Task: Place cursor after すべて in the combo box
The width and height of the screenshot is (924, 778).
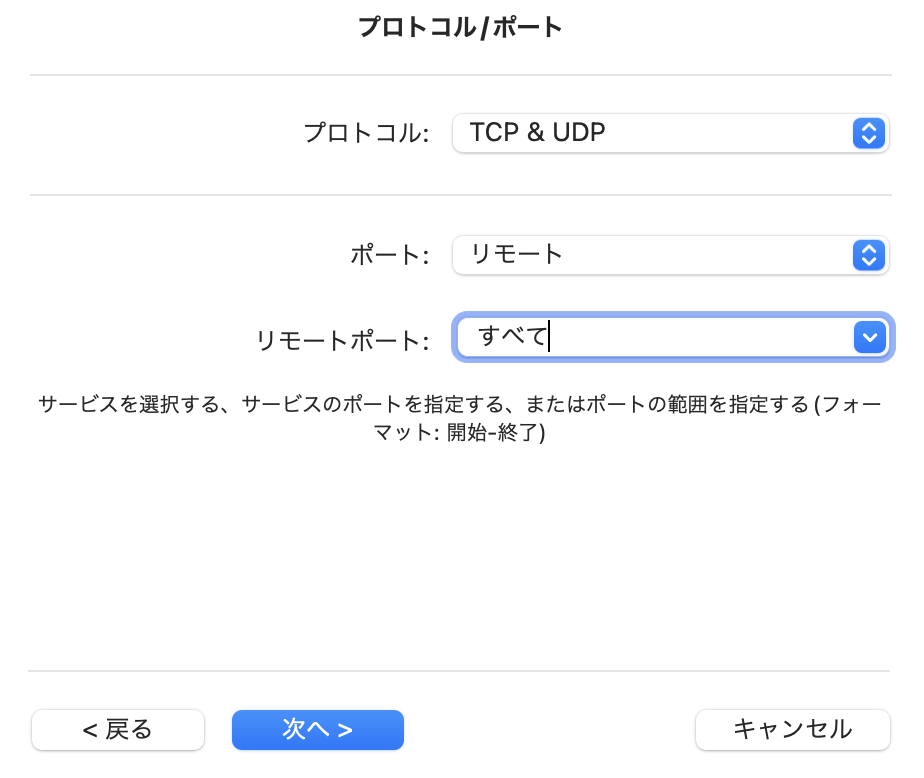Action: [549, 337]
